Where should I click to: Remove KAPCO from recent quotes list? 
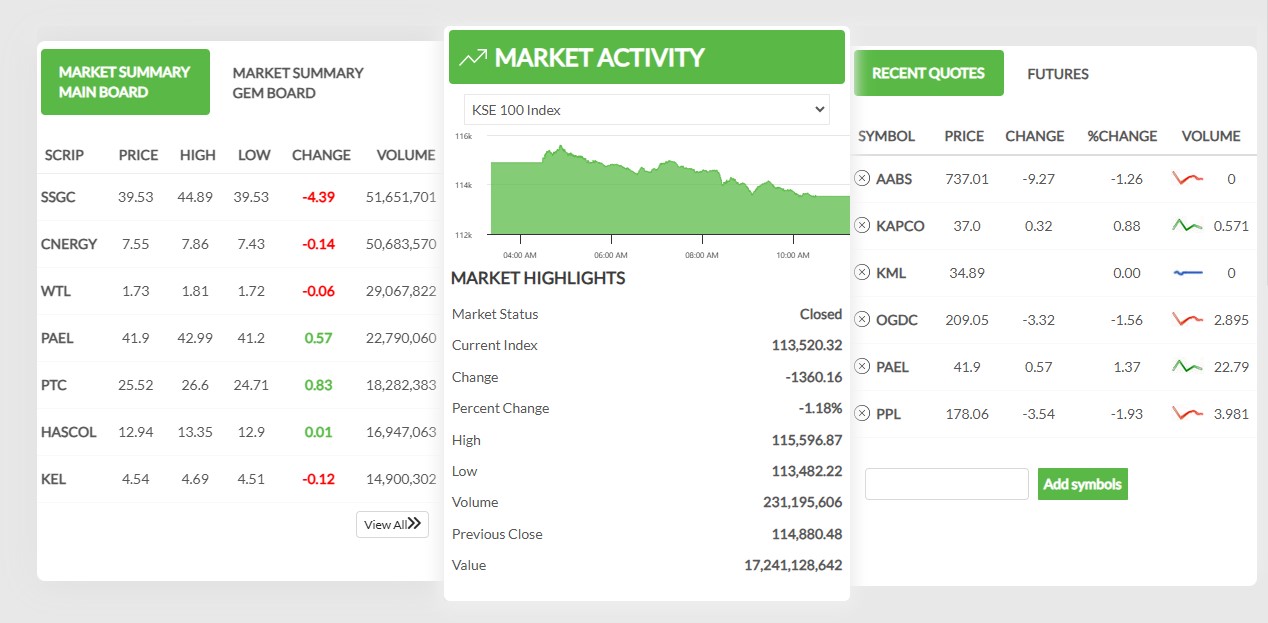click(862, 225)
